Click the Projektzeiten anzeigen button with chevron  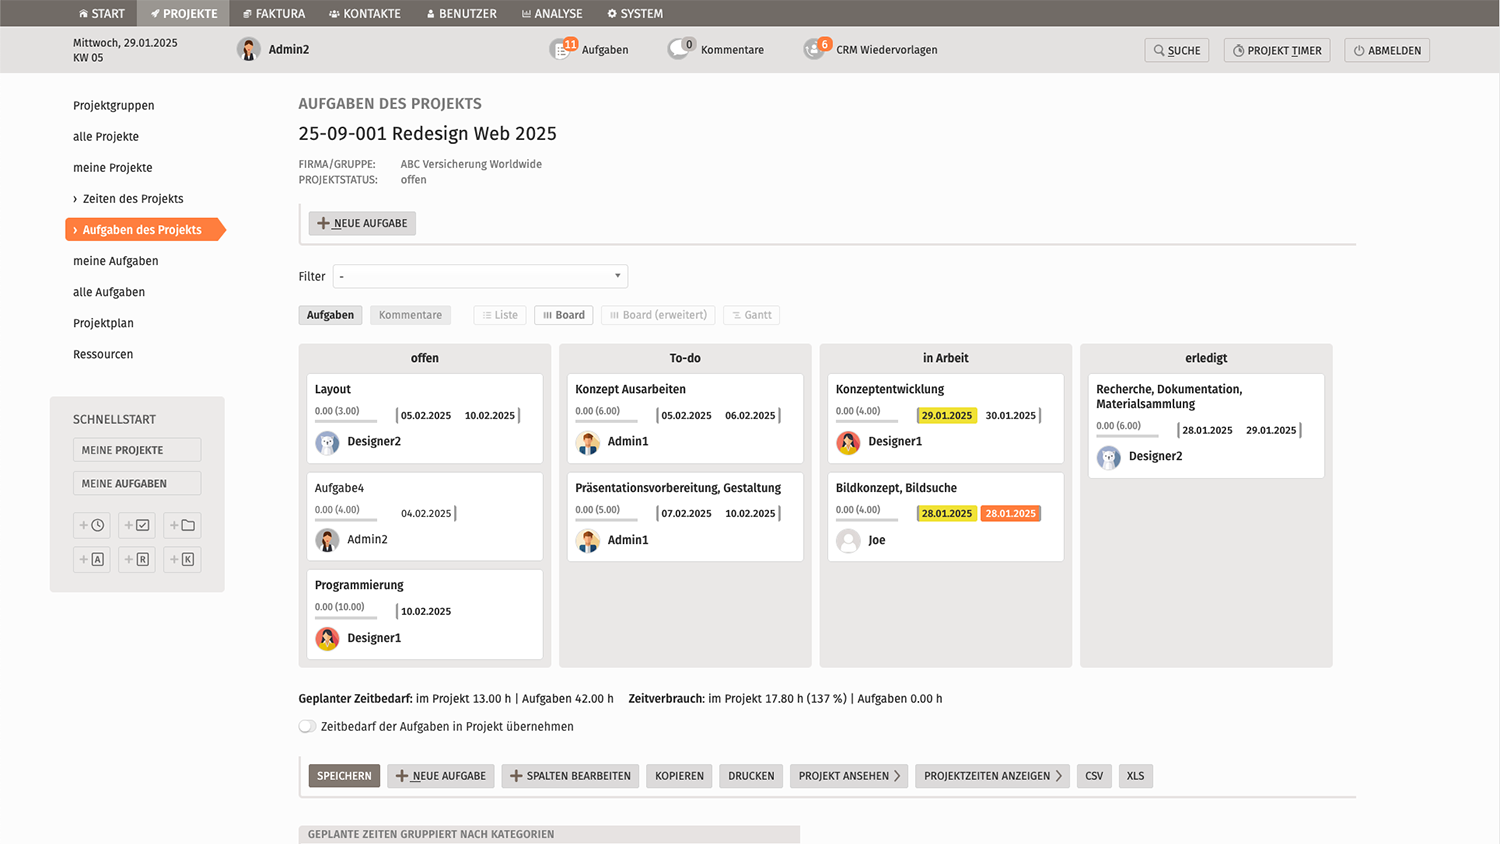pyautogui.click(x=993, y=776)
